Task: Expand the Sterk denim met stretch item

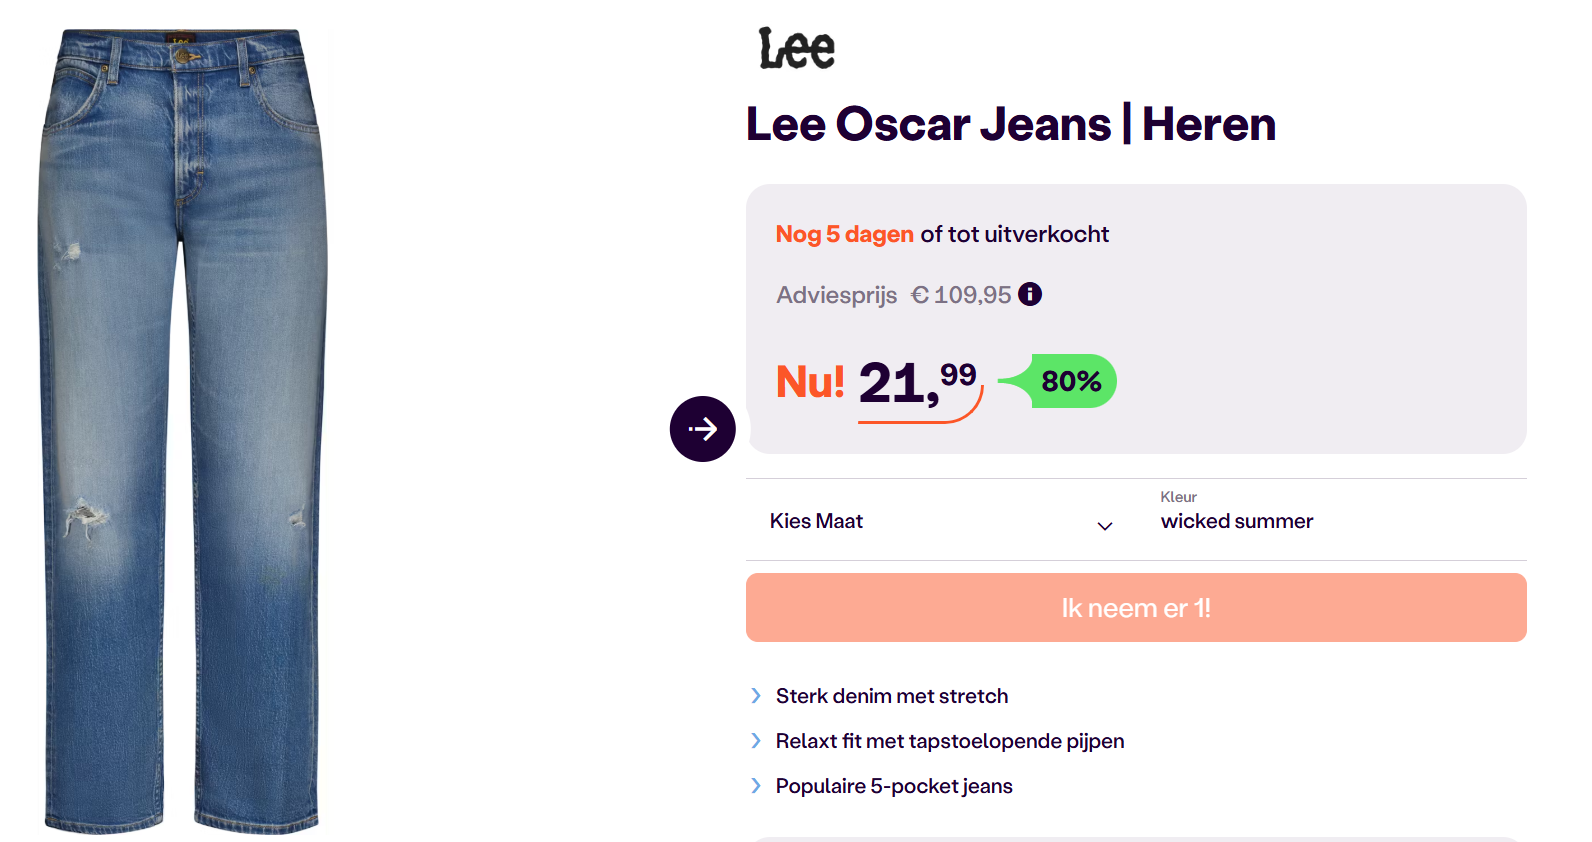Action: 891,696
